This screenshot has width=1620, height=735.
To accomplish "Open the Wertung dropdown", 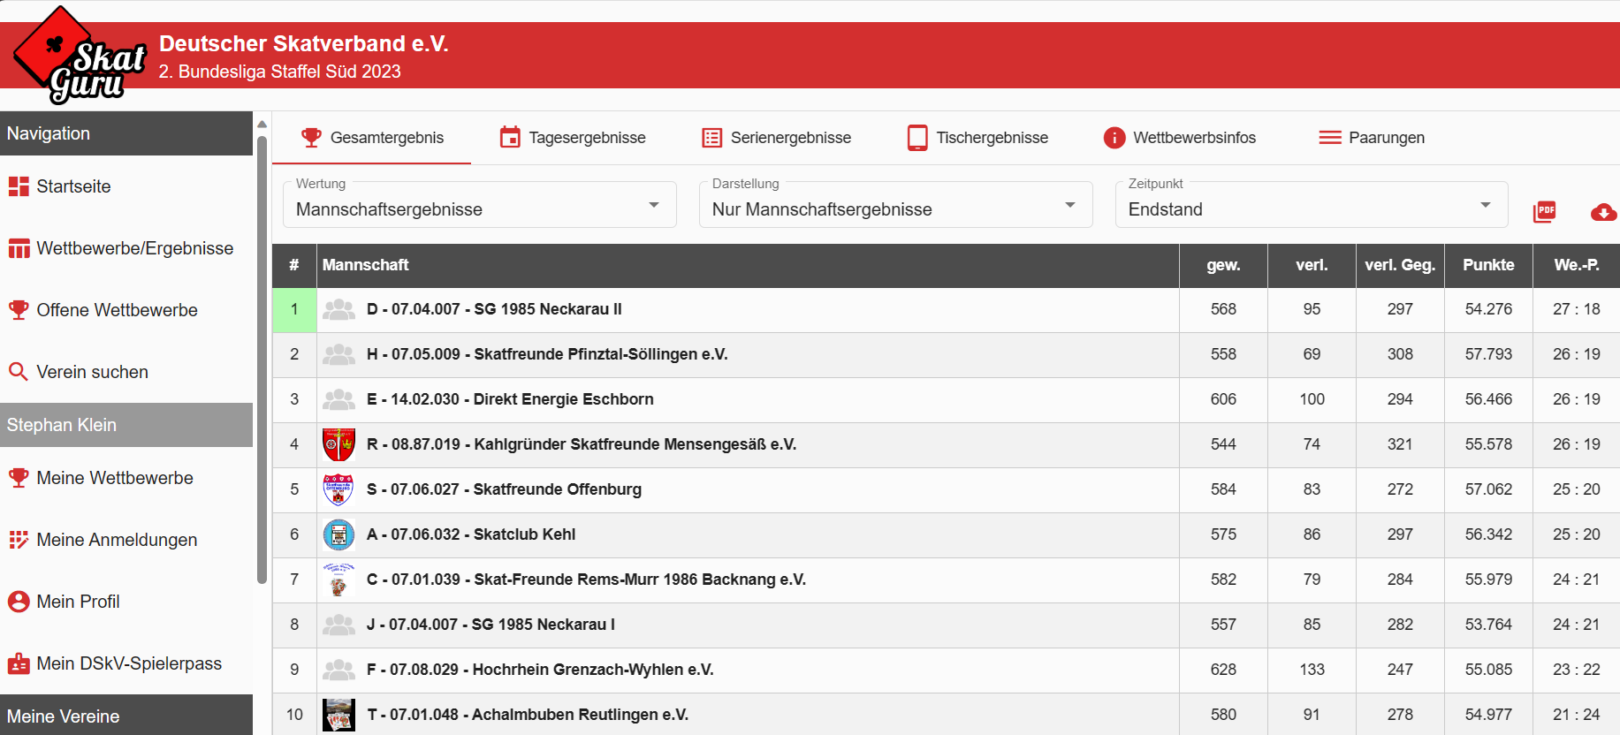I will [479, 205].
